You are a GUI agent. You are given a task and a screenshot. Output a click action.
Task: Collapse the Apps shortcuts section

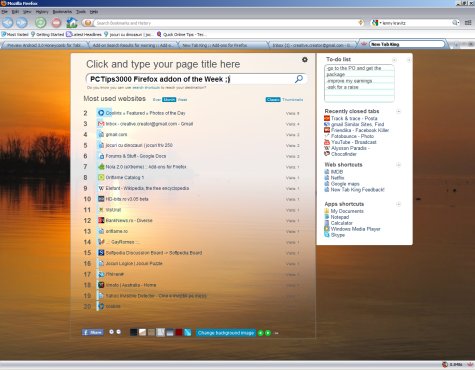click(398, 204)
